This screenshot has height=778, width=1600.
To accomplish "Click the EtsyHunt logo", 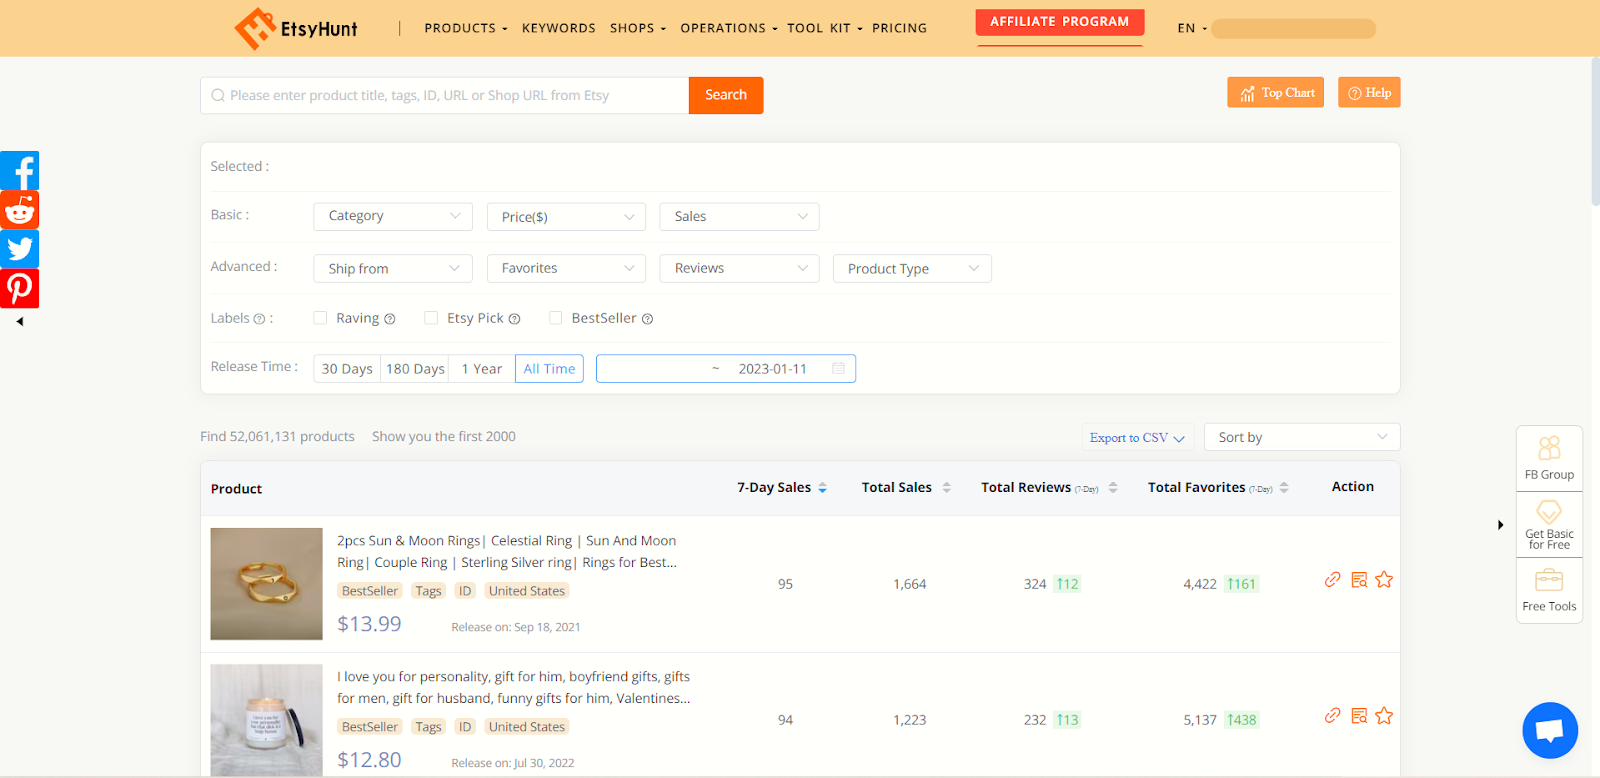I will (296, 28).
